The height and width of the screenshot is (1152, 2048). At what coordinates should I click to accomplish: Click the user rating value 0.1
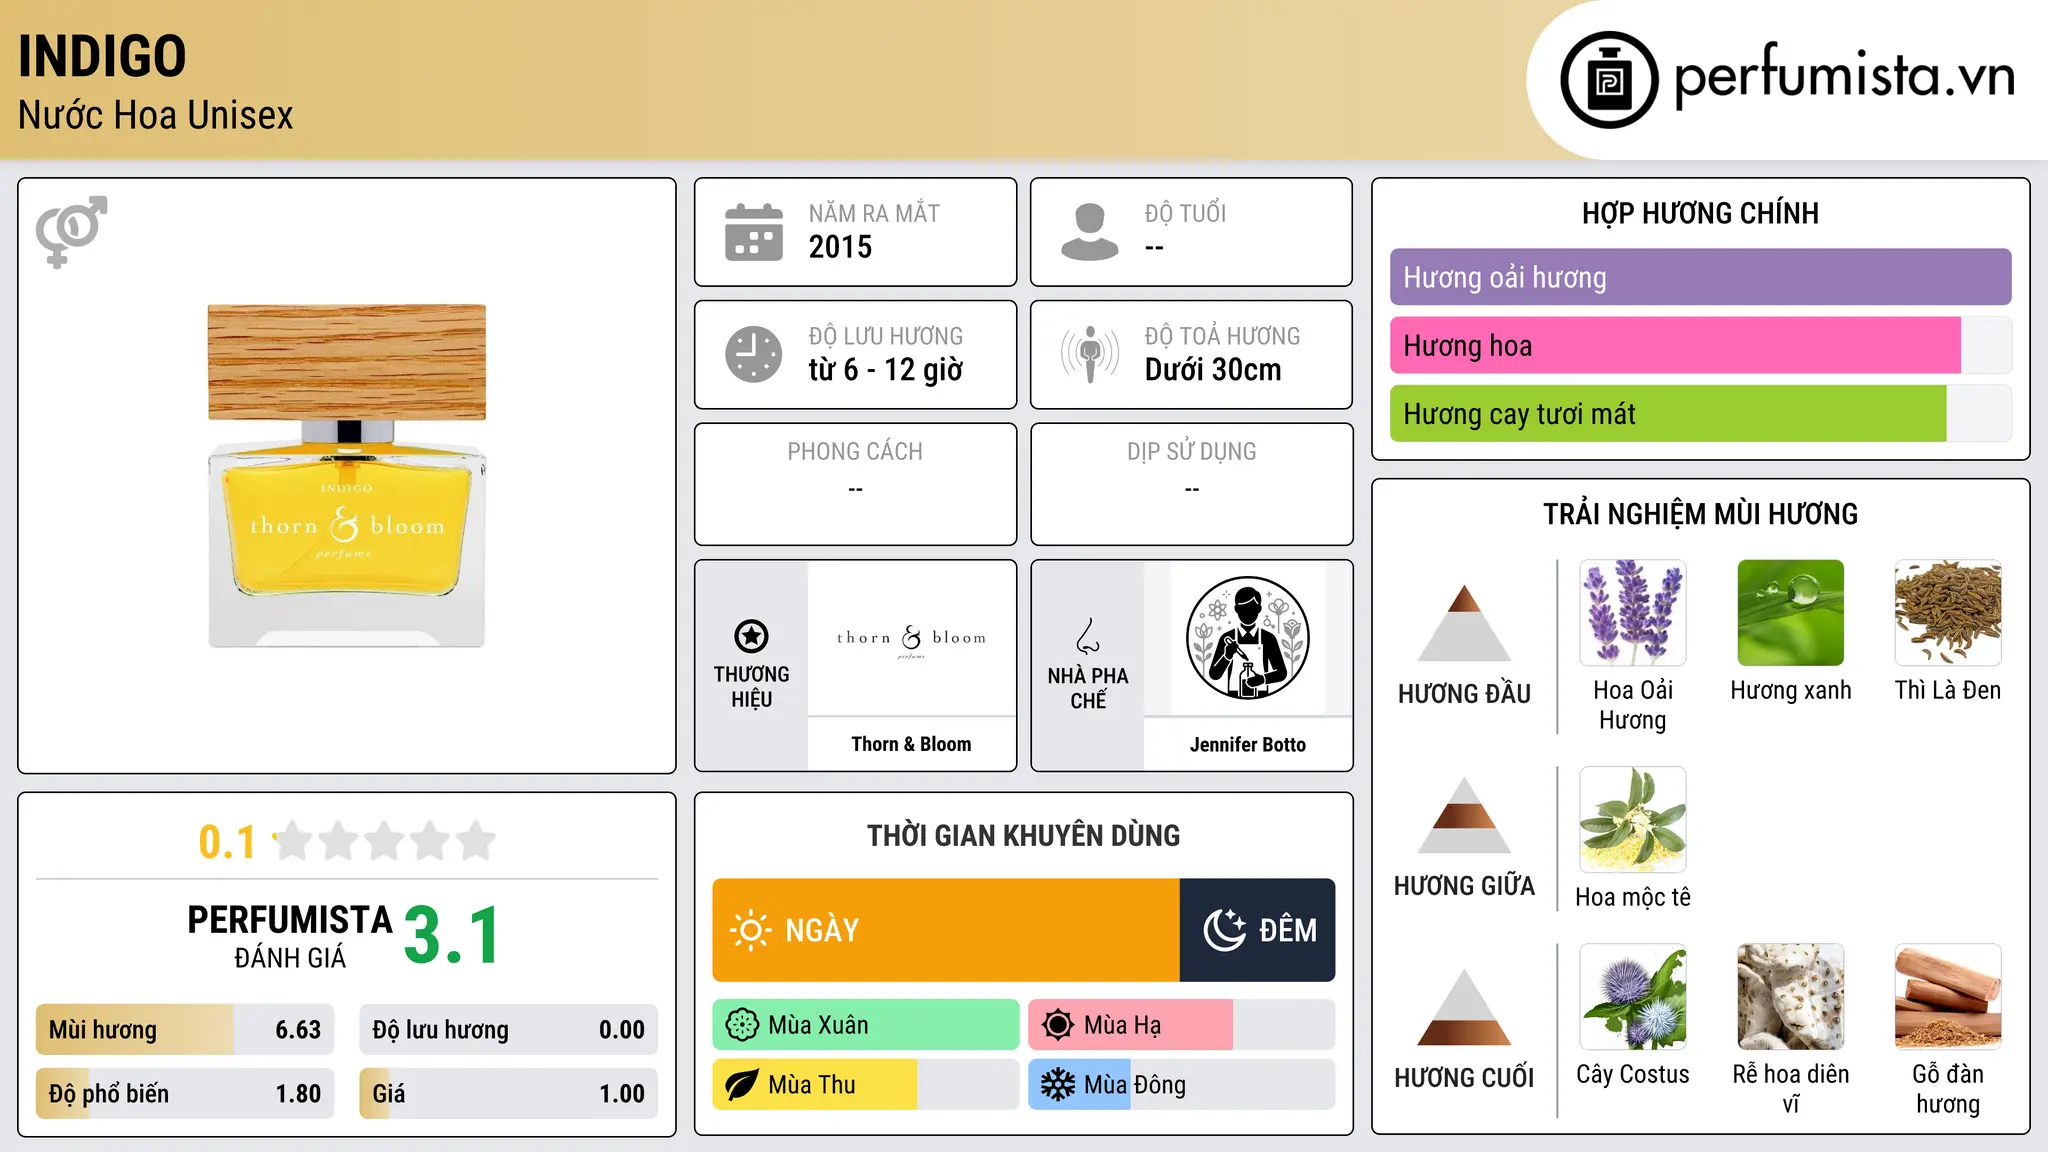tap(227, 842)
